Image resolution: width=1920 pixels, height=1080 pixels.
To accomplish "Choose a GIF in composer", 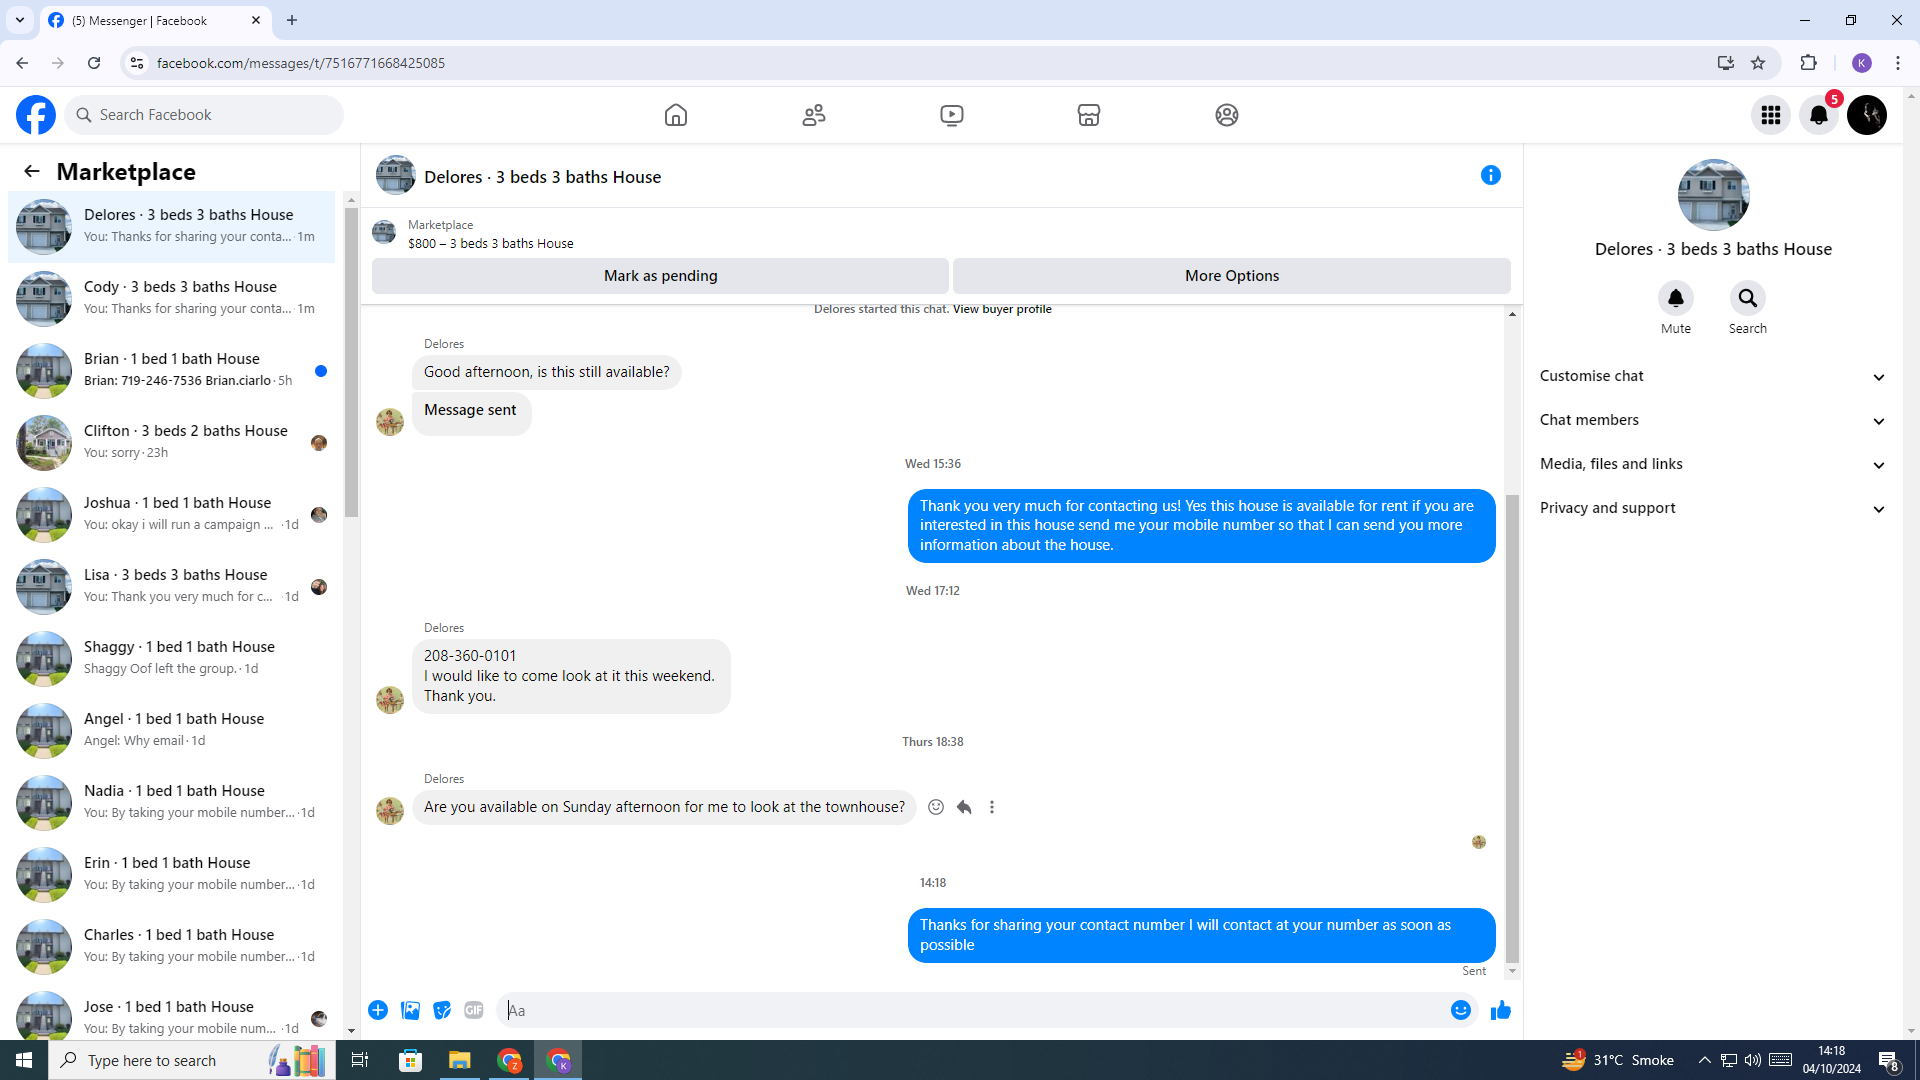I will 474,1010.
